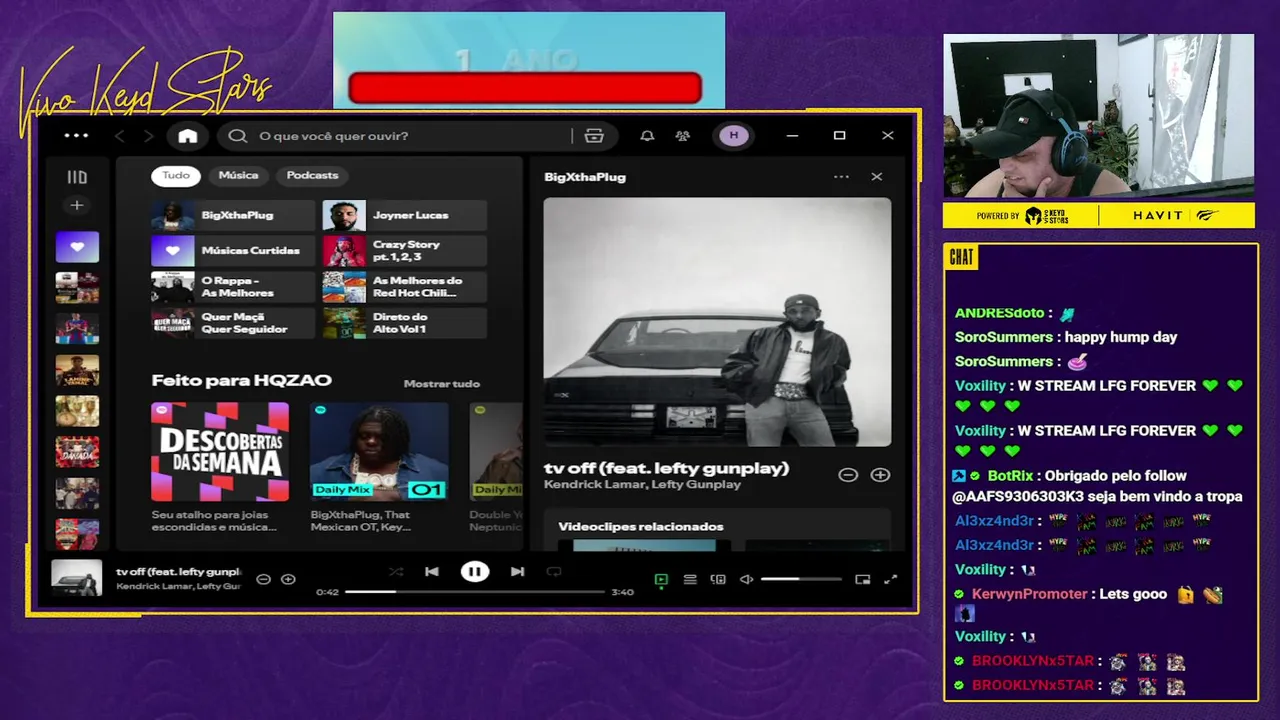Open Liked Songs heart tile in sidebar
The width and height of the screenshot is (1280, 720).
click(77, 247)
